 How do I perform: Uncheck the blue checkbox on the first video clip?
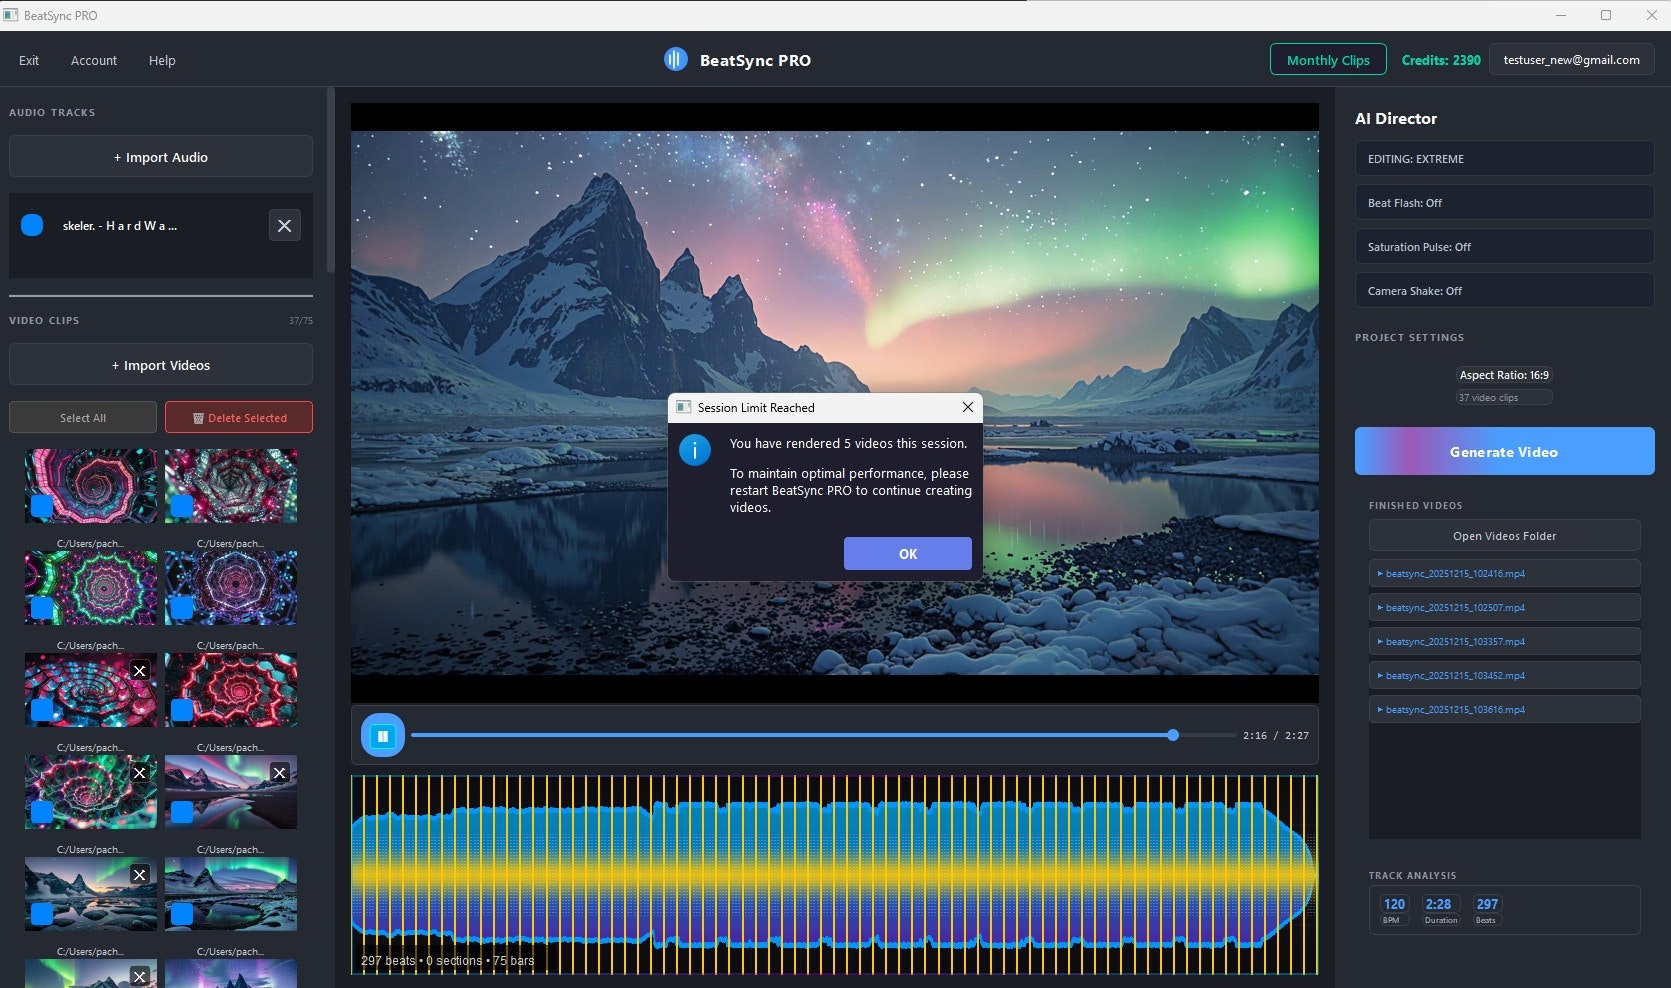click(40, 506)
